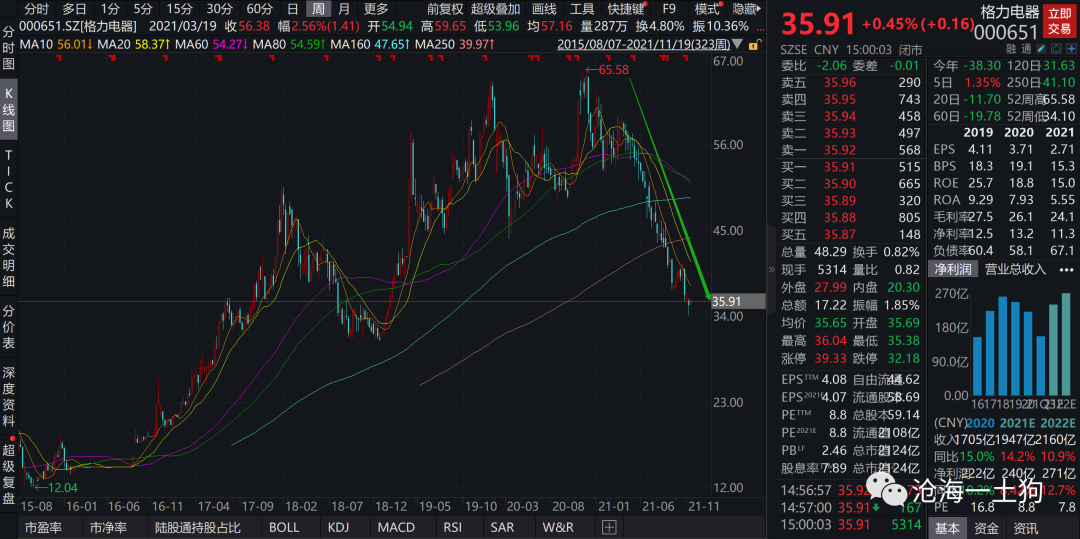Image resolution: width=1080 pixels, height=539 pixels.
Task: Switch chart to 日 daily candles
Action: point(293,9)
